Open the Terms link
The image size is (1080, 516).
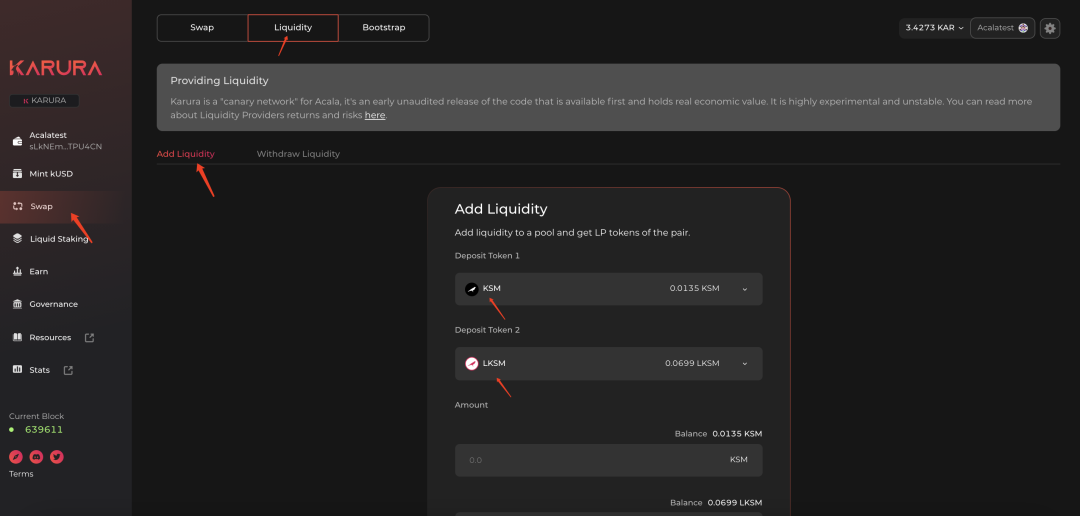(x=21, y=474)
